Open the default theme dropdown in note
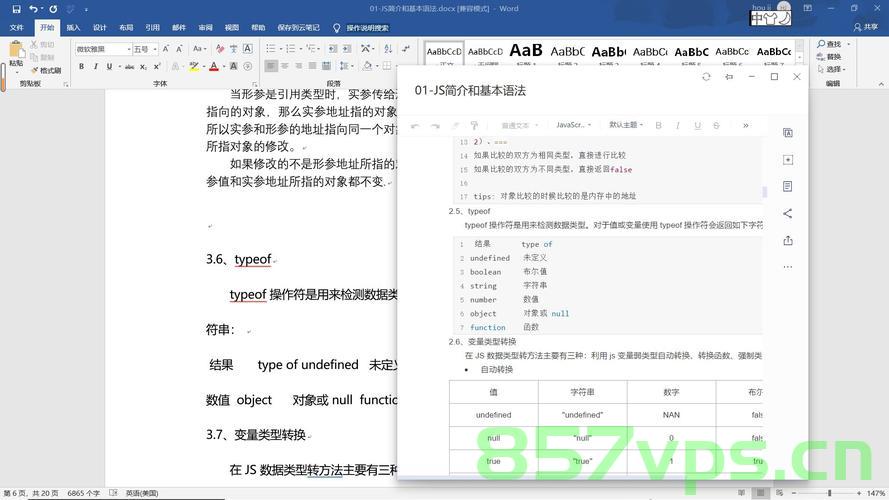The height and width of the screenshot is (500, 889). (626, 125)
